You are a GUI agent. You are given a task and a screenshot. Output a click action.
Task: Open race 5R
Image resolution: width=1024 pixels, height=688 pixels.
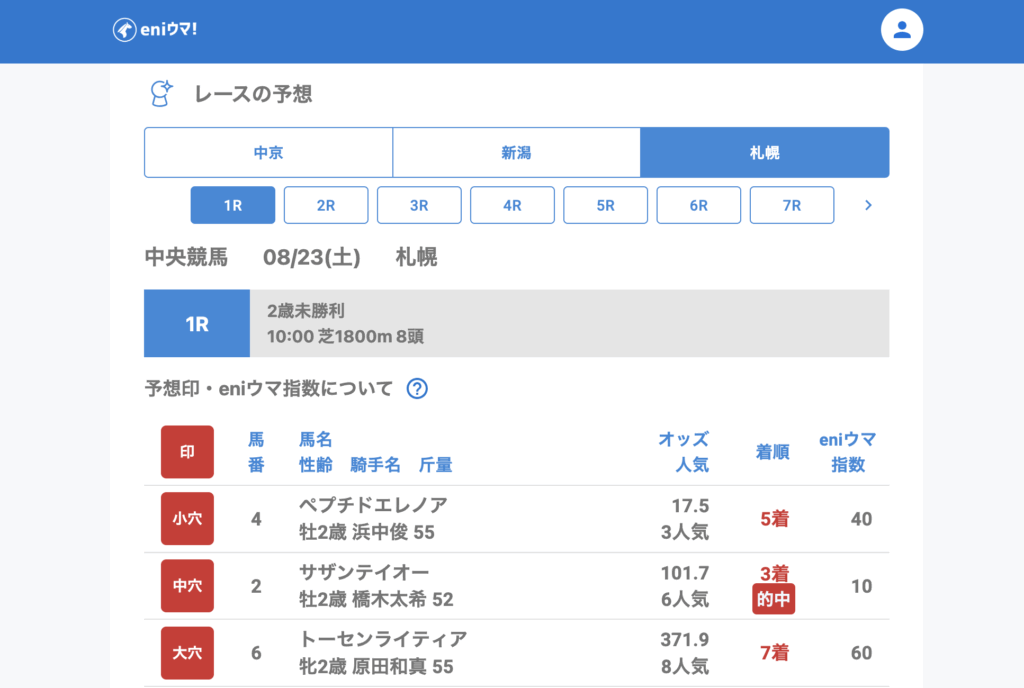[605, 205]
